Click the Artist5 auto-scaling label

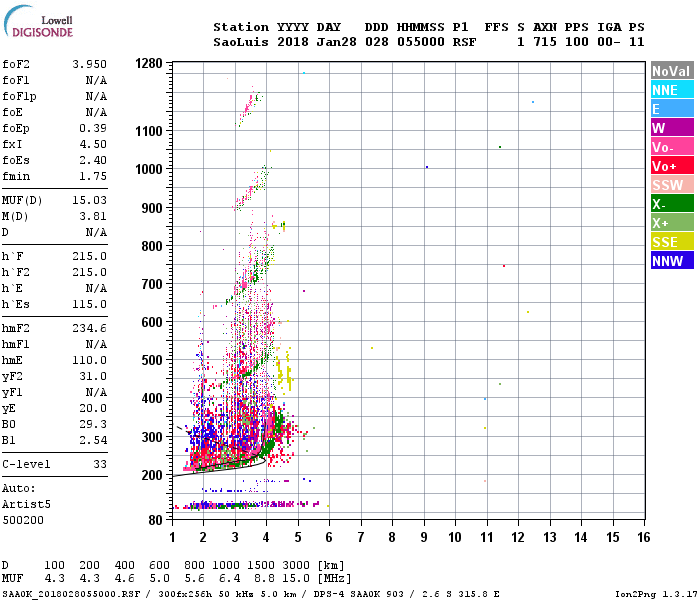click(x=26, y=504)
